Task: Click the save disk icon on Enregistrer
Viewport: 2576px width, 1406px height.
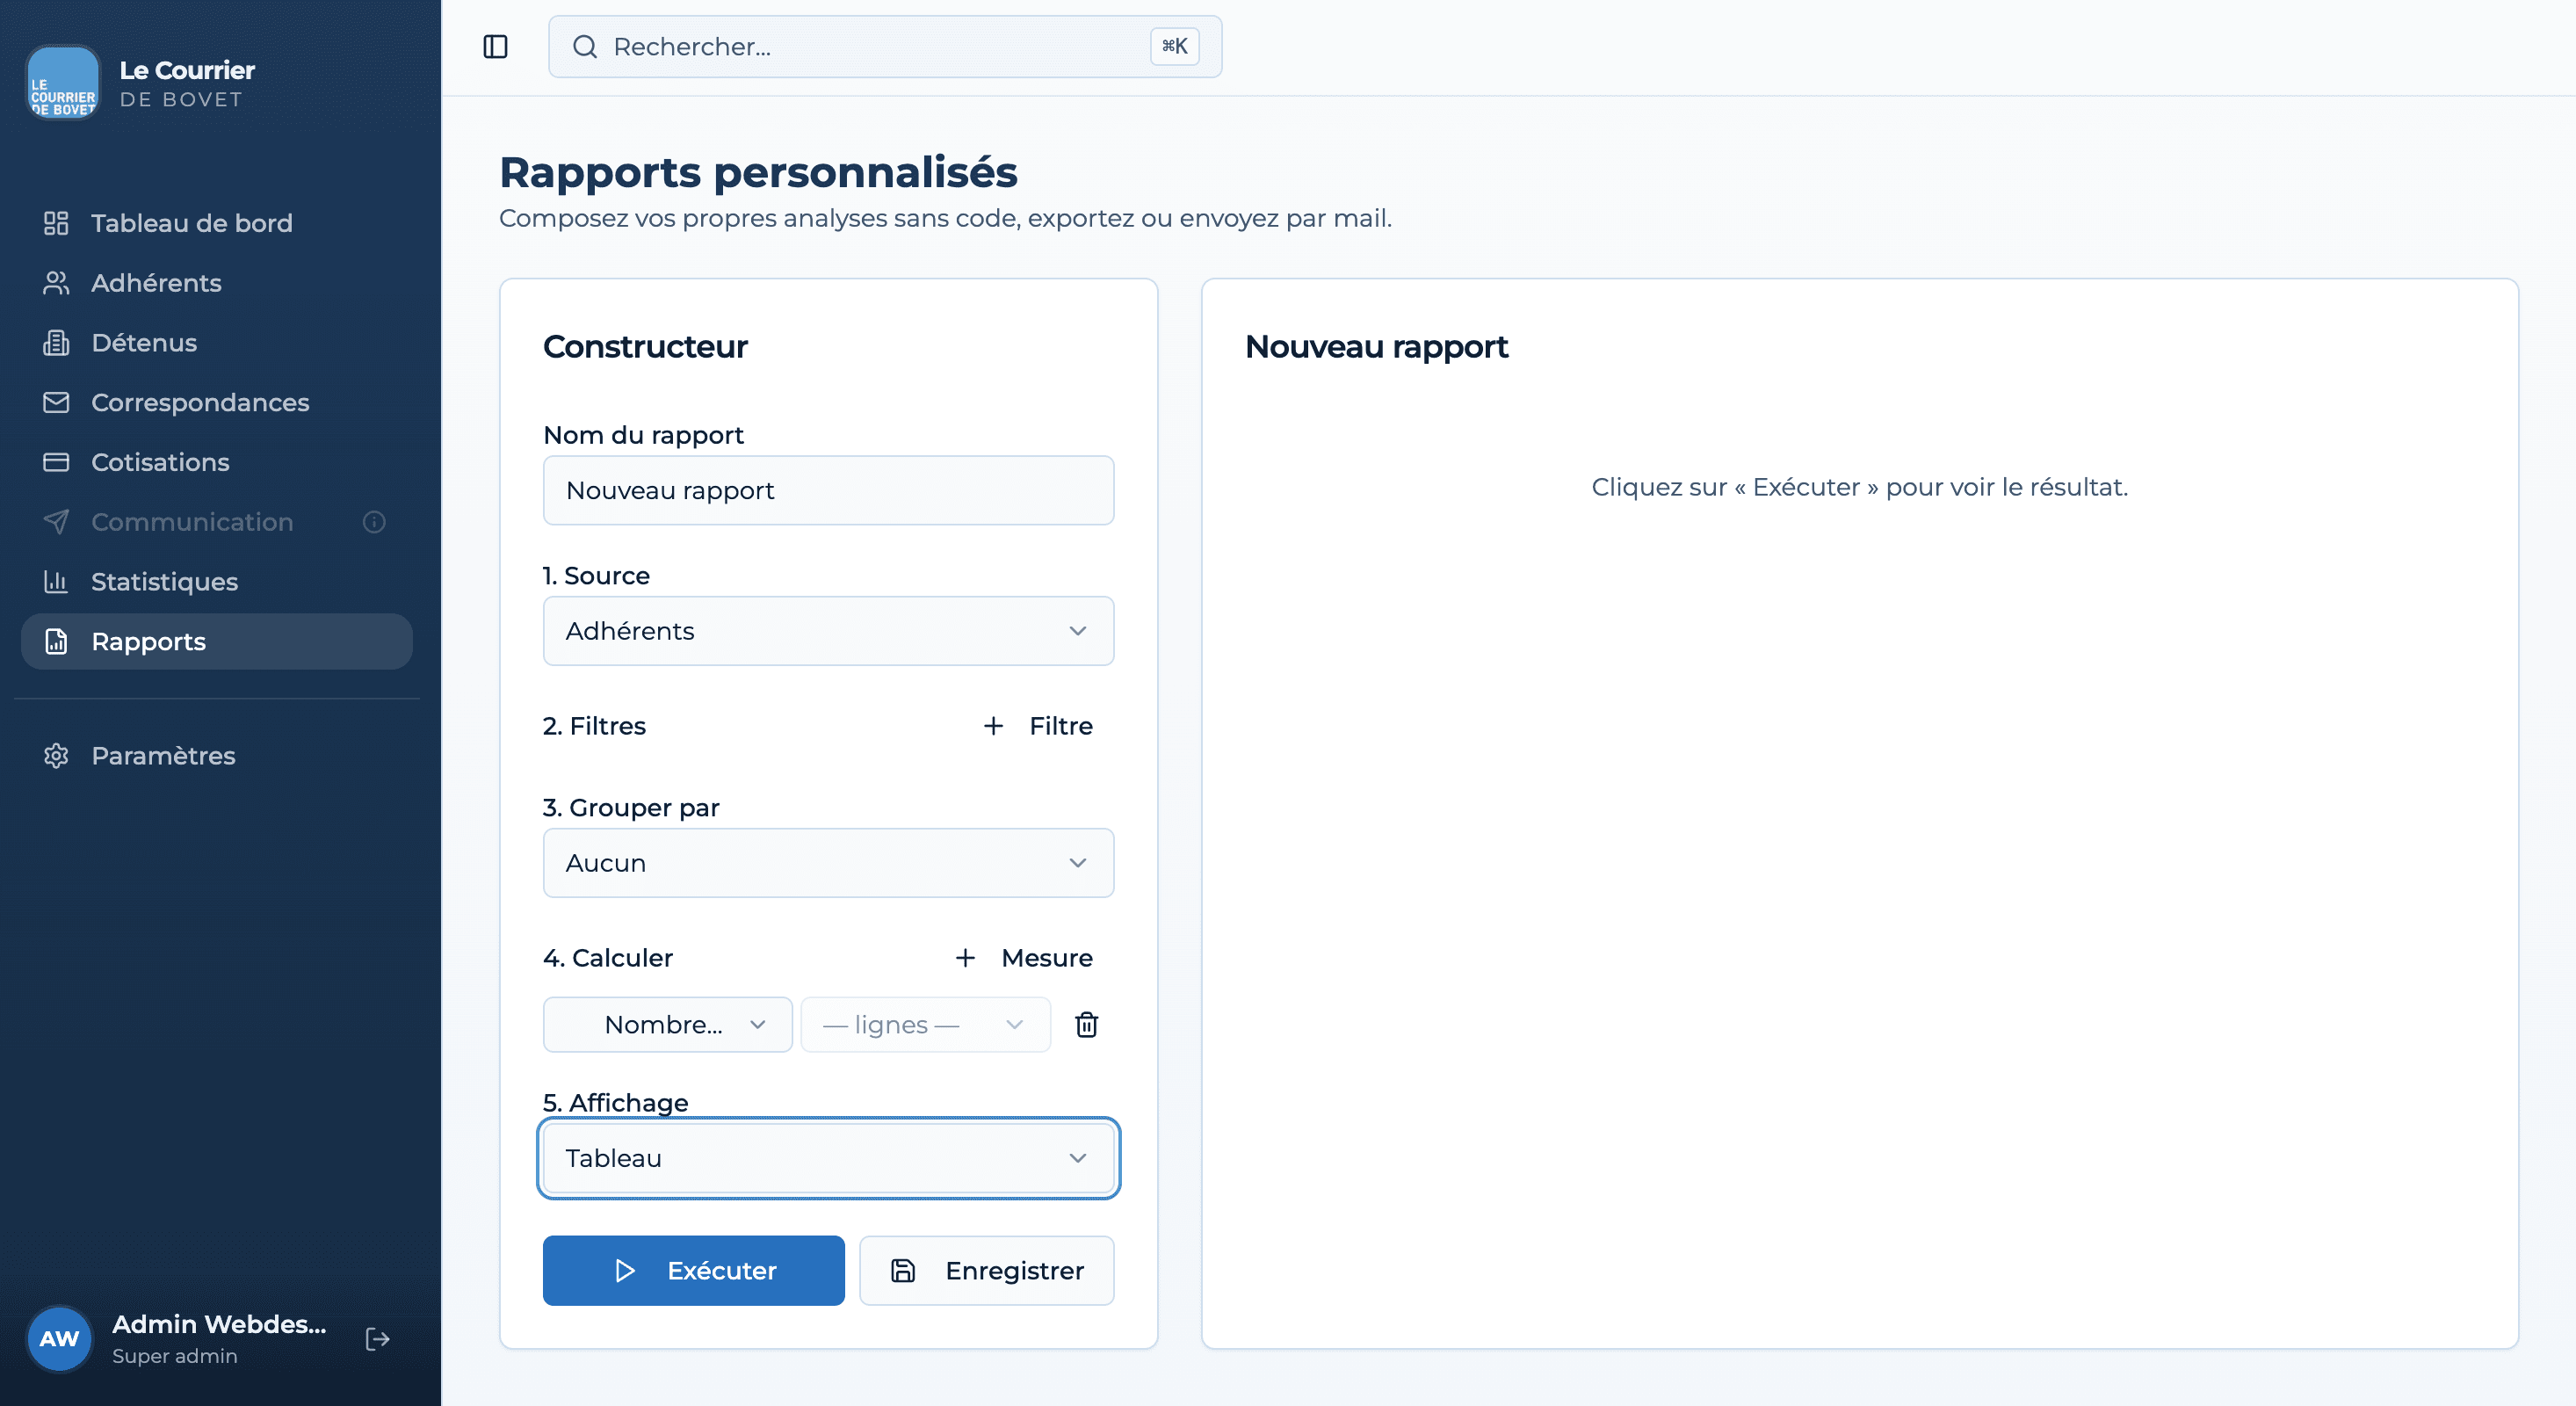Action: 903,1271
